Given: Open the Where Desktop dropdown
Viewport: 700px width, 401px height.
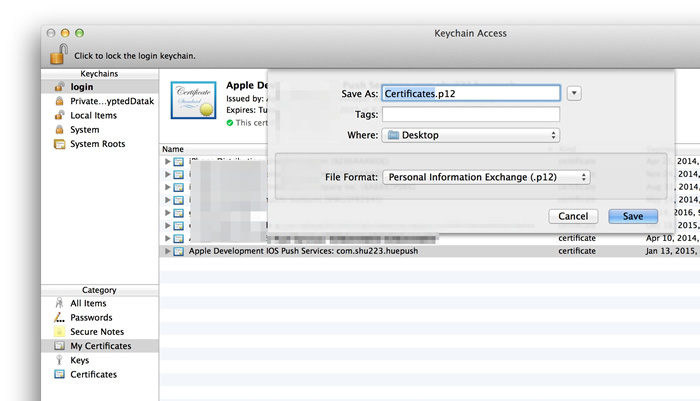Looking at the screenshot, I should [471, 135].
